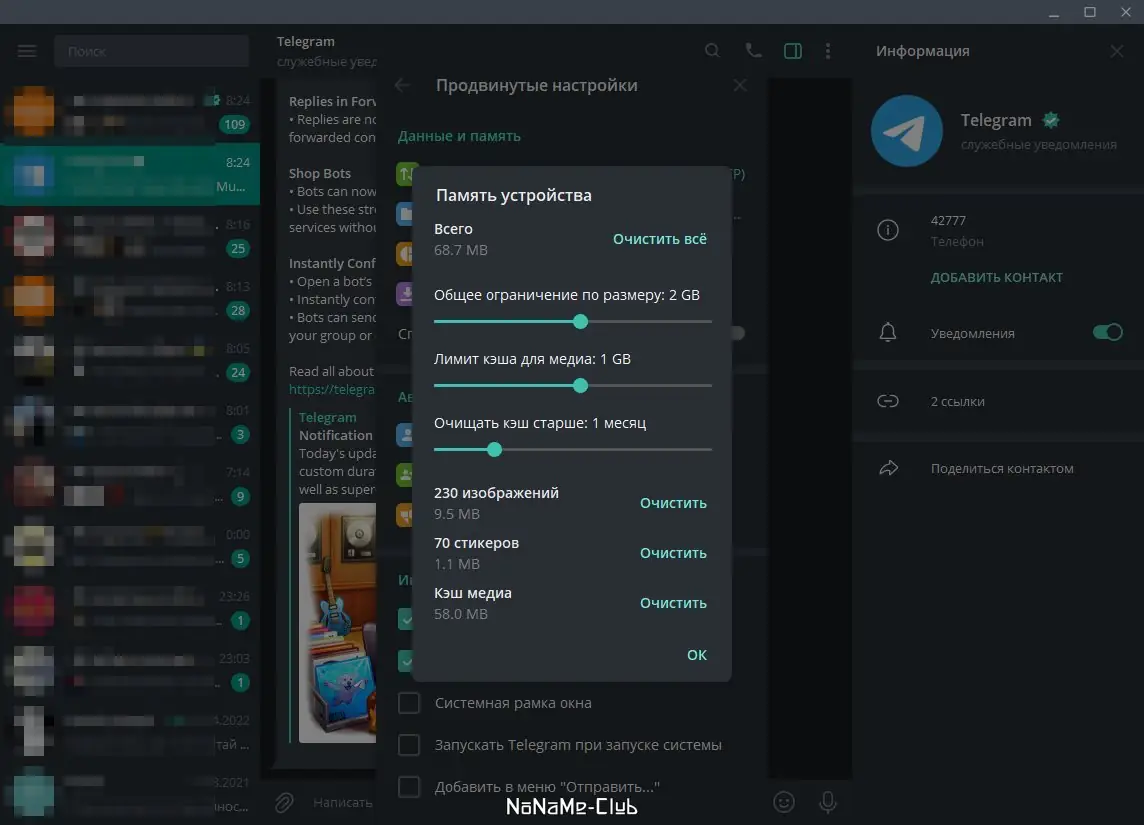Open the chat with 24 unread badge
This screenshot has height=825, width=1144.
pos(130,360)
